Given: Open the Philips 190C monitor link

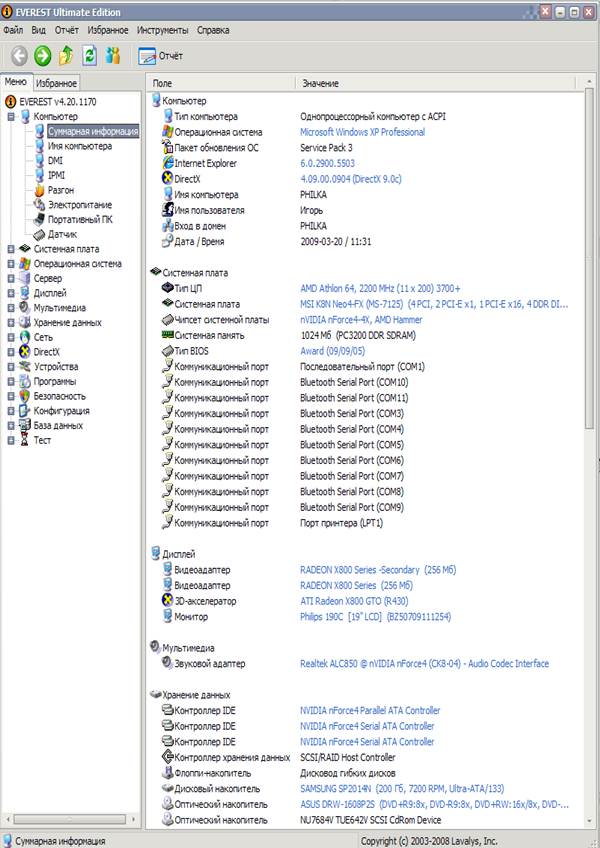Looking at the screenshot, I should click(375, 617).
